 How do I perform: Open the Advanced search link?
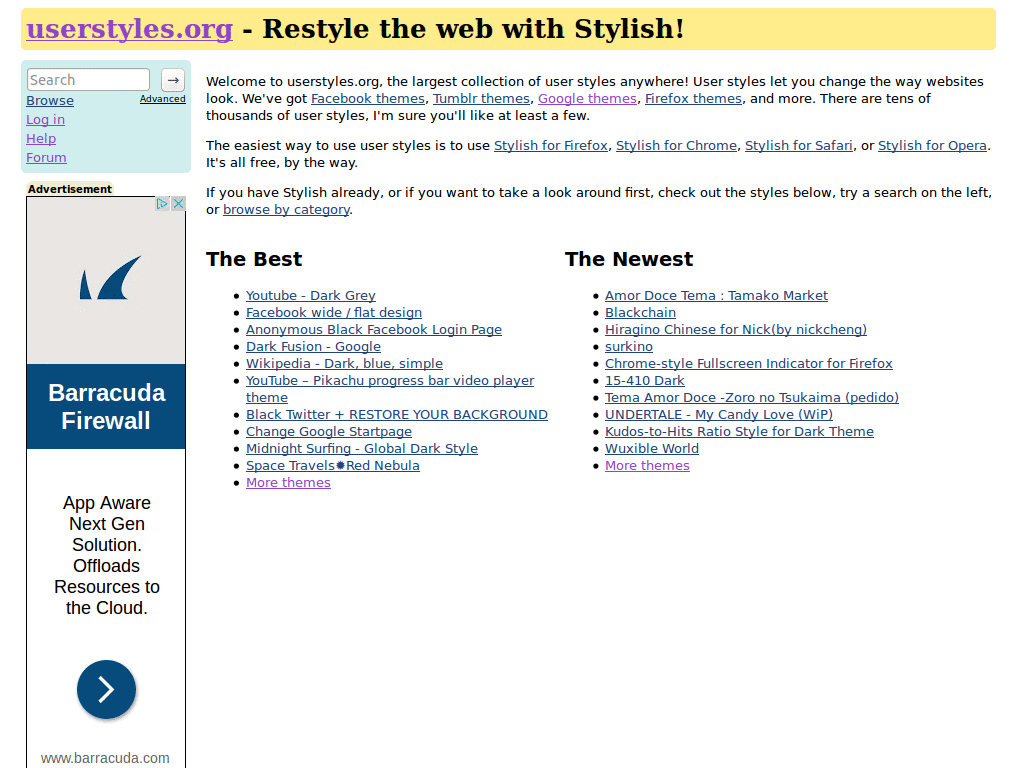click(x=163, y=99)
